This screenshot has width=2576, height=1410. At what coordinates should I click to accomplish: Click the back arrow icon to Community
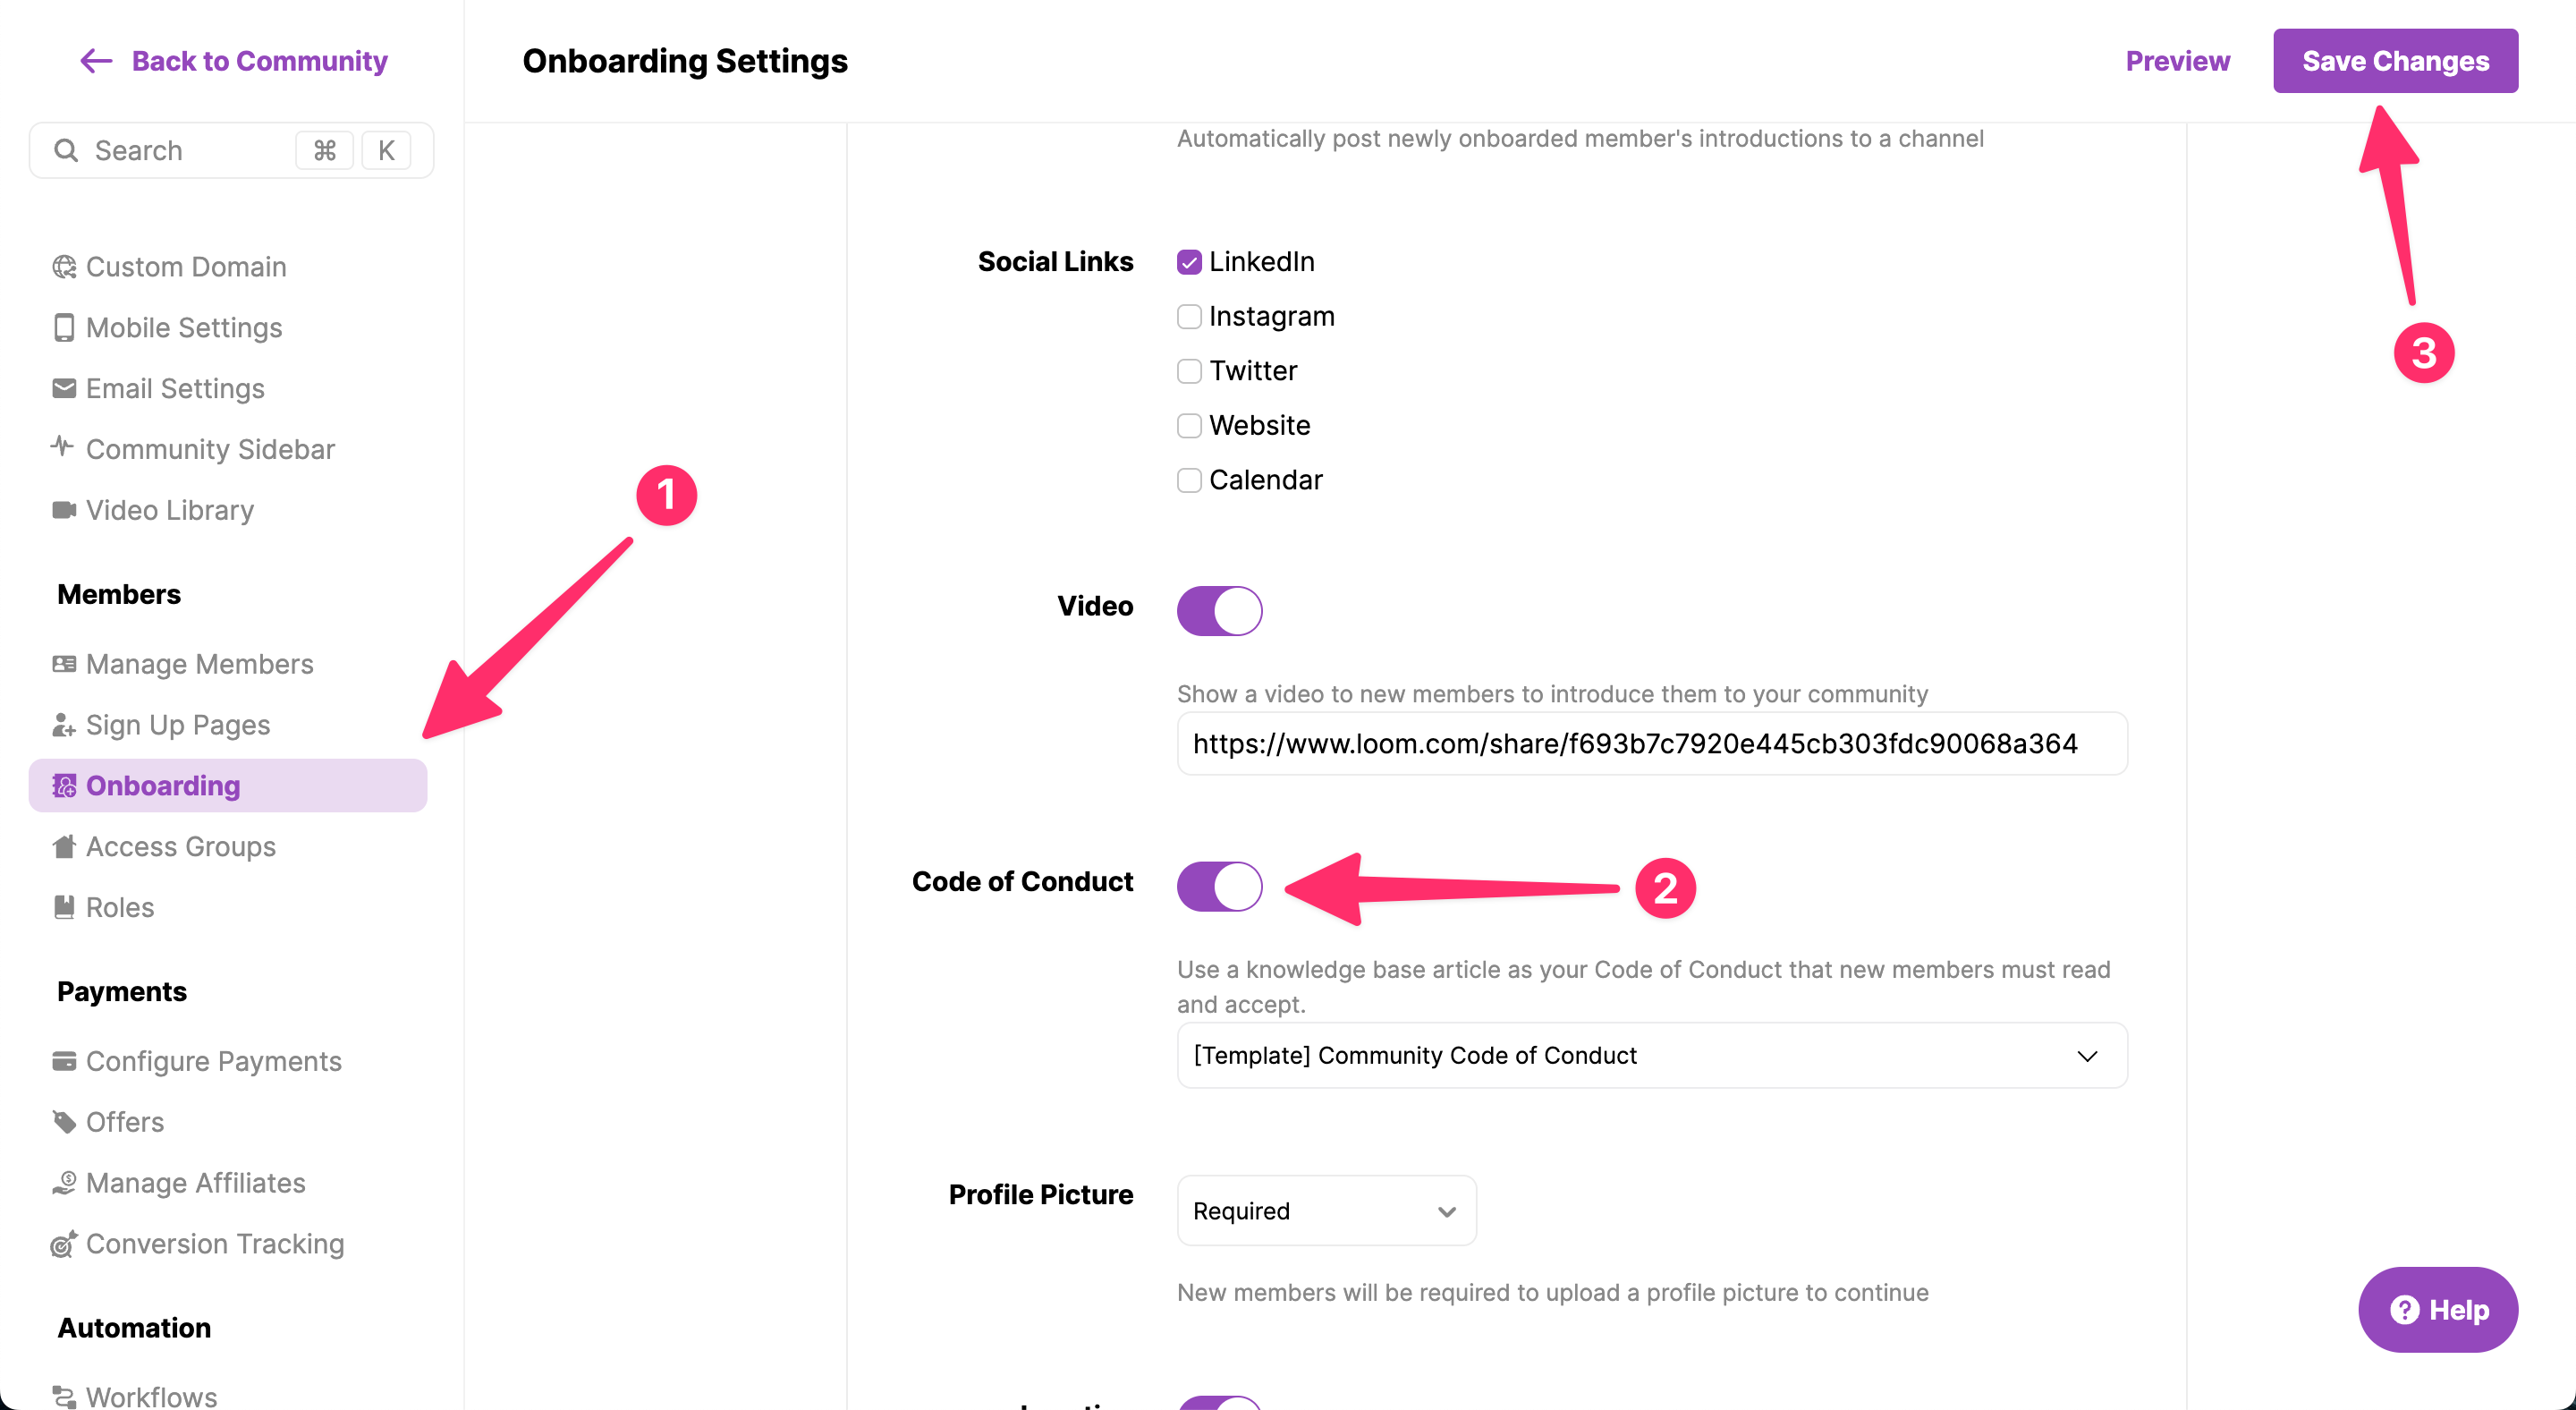point(96,61)
